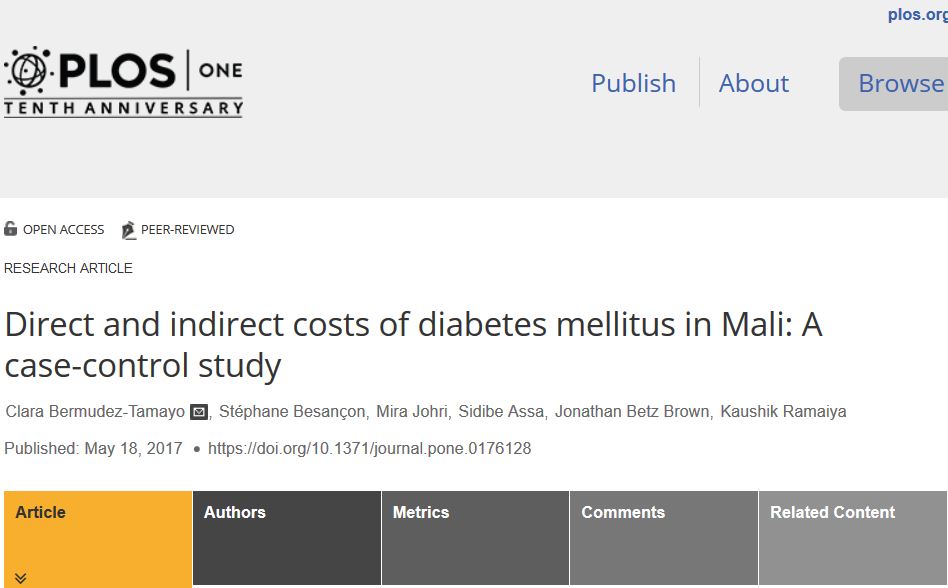The width and height of the screenshot is (948, 588).
Task: Switch to the Authors tab
Action: coord(286,513)
